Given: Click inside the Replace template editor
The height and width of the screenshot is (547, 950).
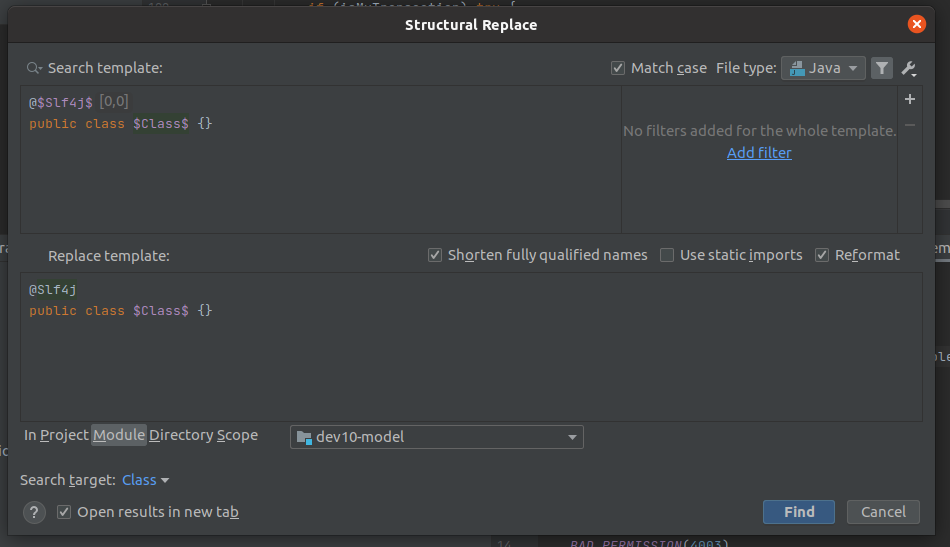Looking at the screenshot, I should (x=470, y=360).
